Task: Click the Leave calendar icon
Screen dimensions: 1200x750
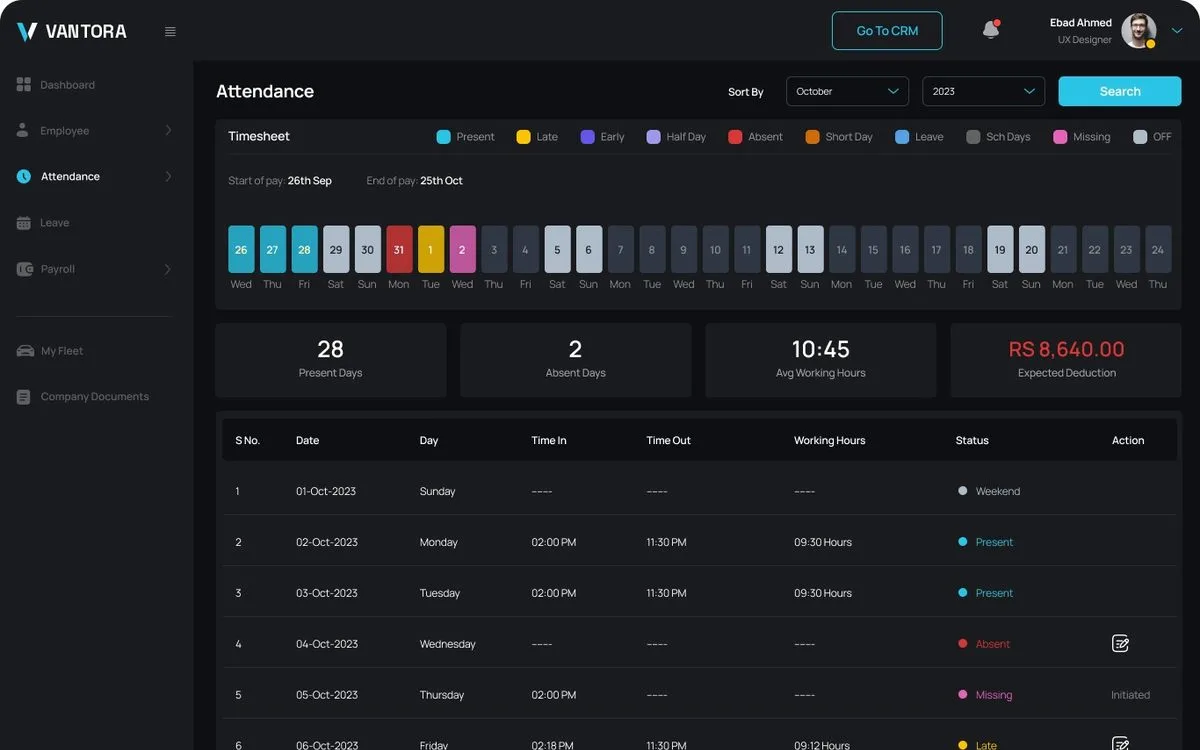Action: point(24,223)
